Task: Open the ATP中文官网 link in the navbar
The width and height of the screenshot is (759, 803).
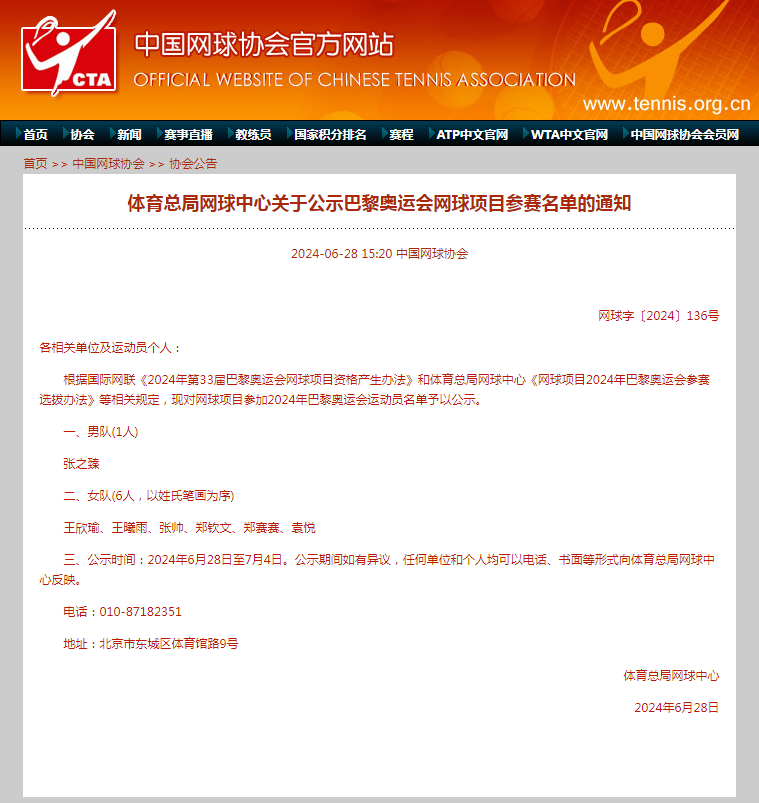Action: point(472,134)
